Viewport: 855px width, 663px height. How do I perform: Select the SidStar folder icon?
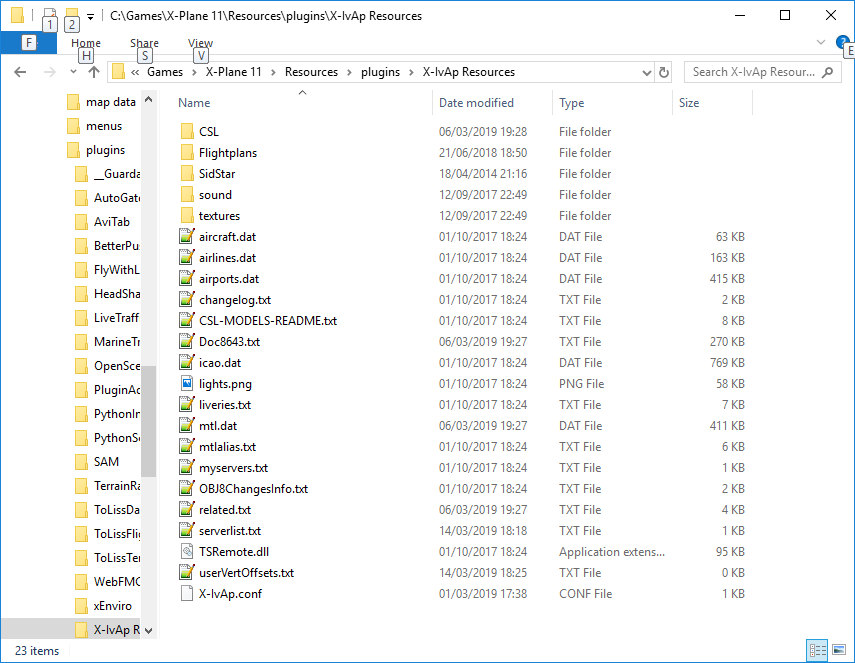coord(186,173)
